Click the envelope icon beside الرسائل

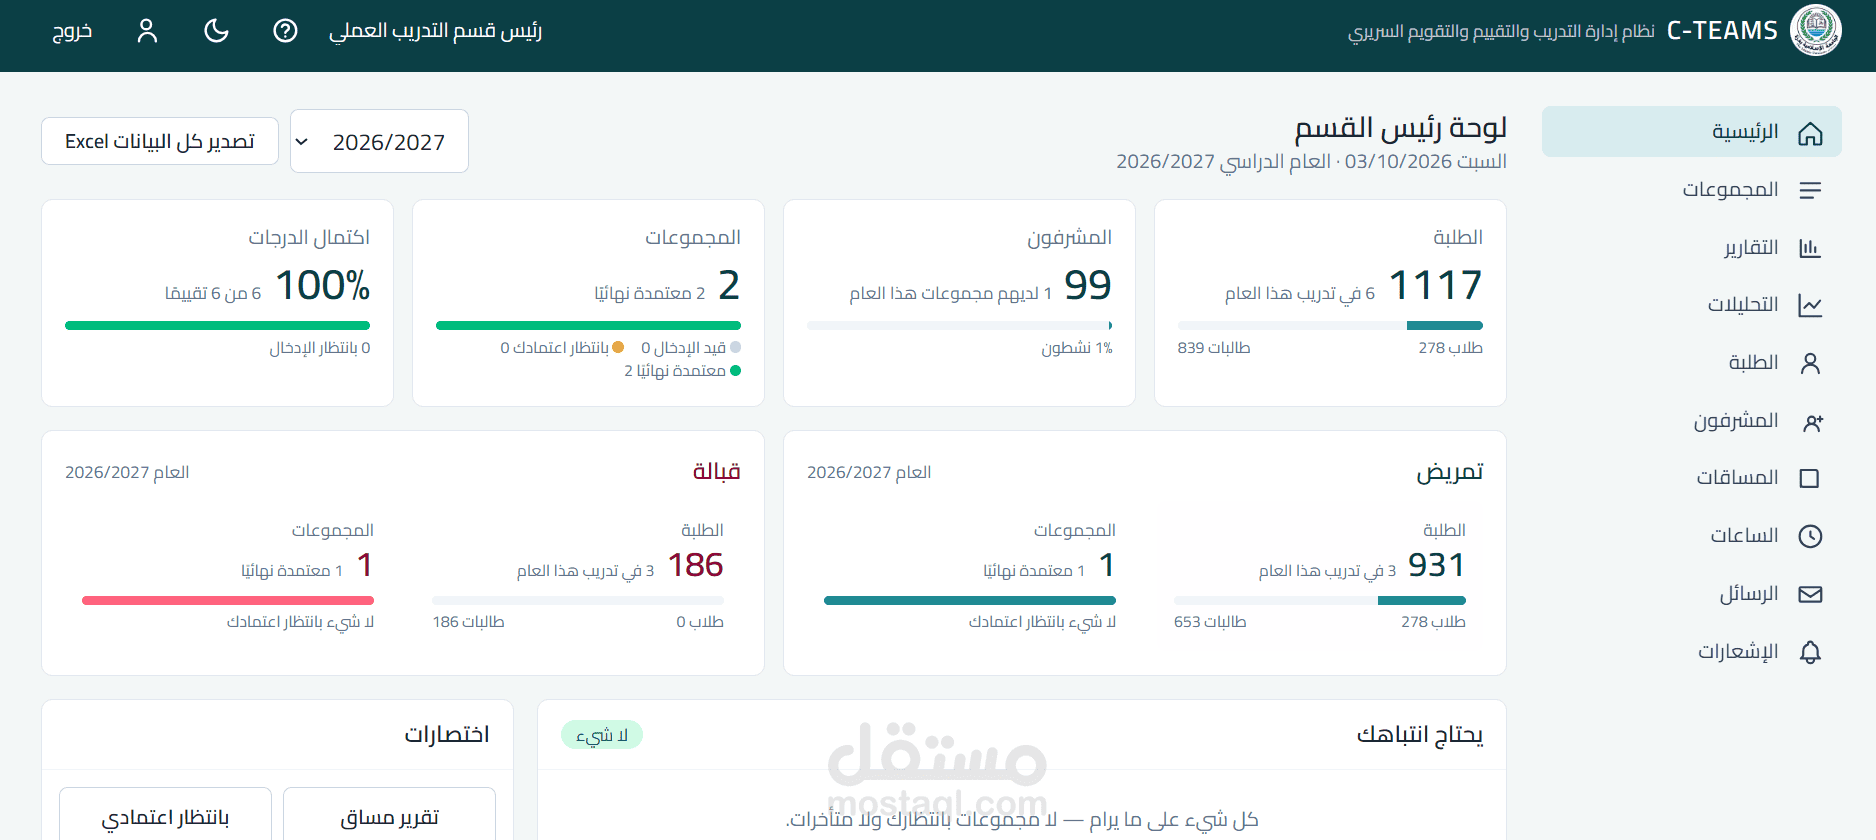pyautogui.click(x=1810, y=594)
